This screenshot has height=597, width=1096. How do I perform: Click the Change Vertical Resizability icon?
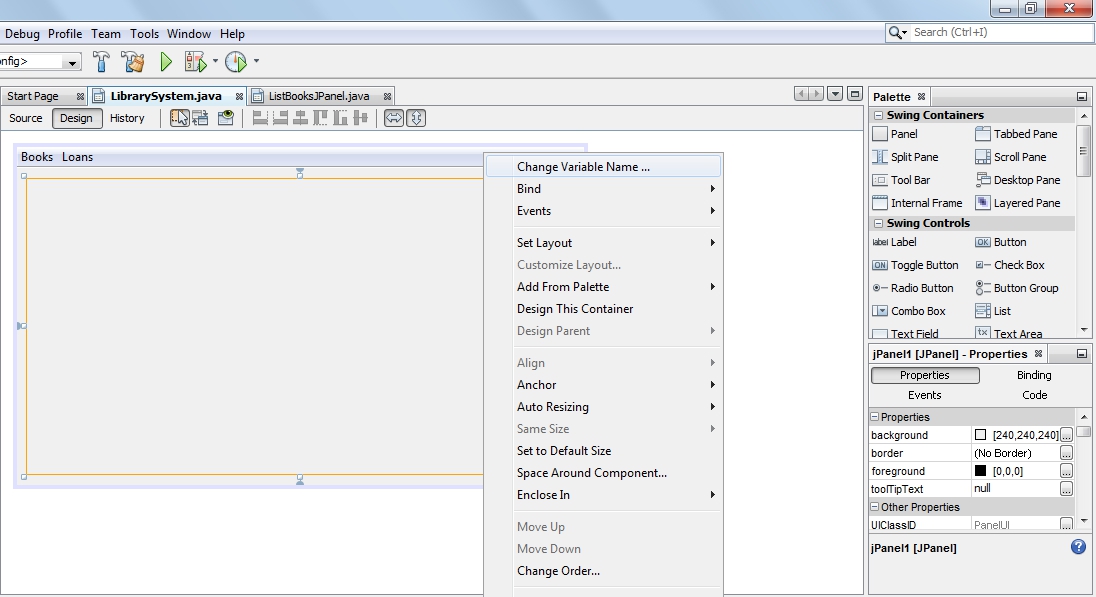[414, 117]
